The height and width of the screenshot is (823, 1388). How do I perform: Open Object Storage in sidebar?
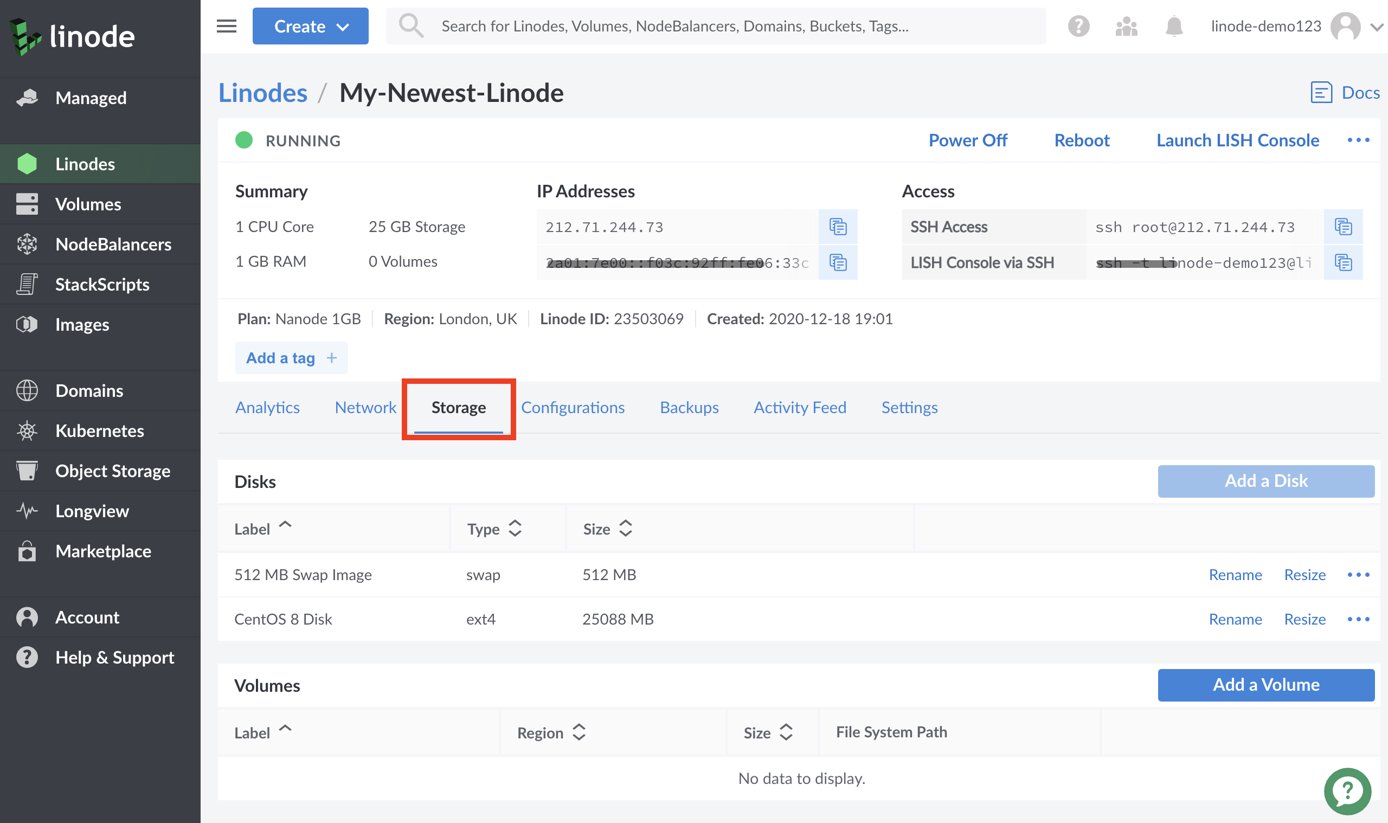(x=100, y=471)
